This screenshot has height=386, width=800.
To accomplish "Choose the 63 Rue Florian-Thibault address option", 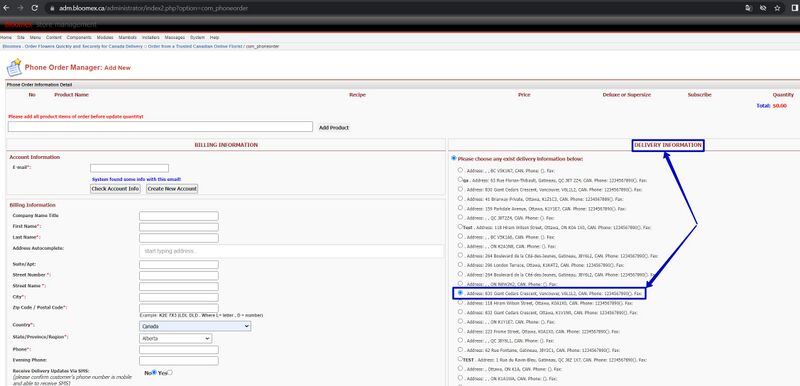I will [x=460, y=179].
